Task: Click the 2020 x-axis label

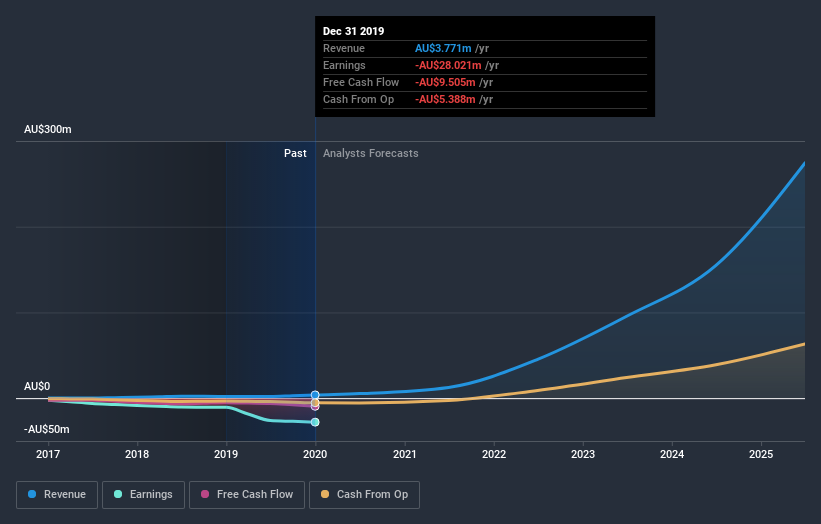Action: click(x=315, y=454)
